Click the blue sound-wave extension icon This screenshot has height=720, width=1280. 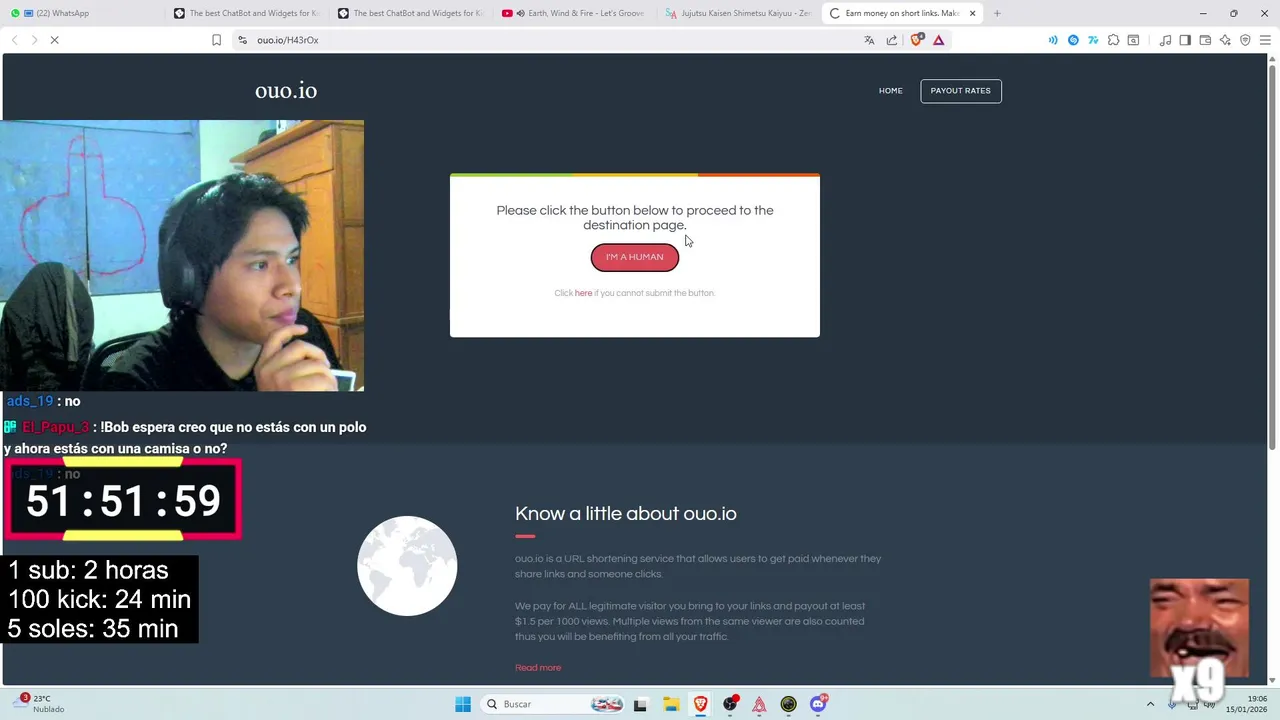[x=1053, y=40]
